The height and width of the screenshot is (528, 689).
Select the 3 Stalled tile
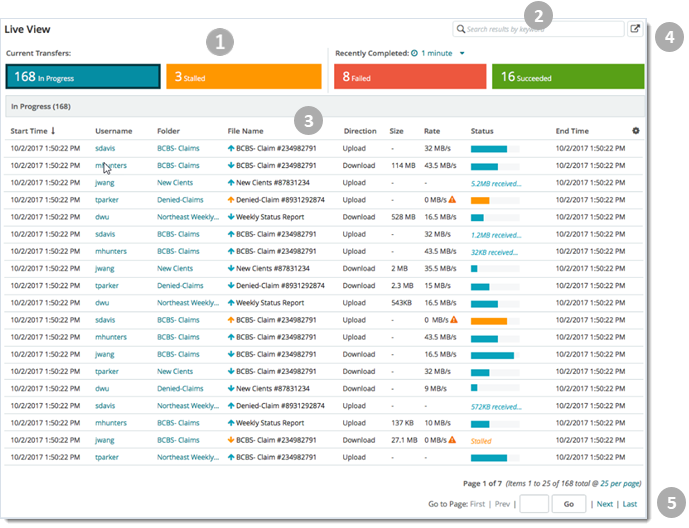point(243,77)
